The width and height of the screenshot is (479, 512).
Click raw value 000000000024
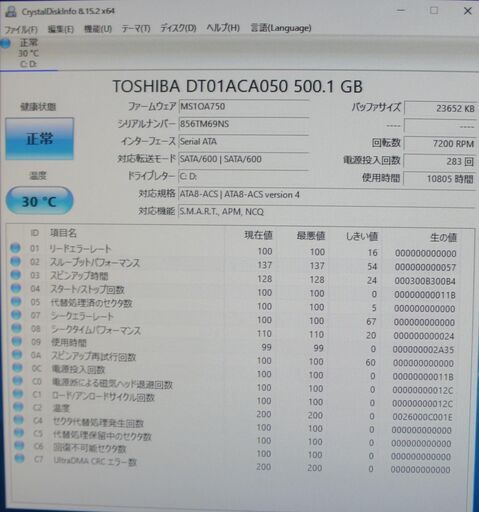(424, 336)
